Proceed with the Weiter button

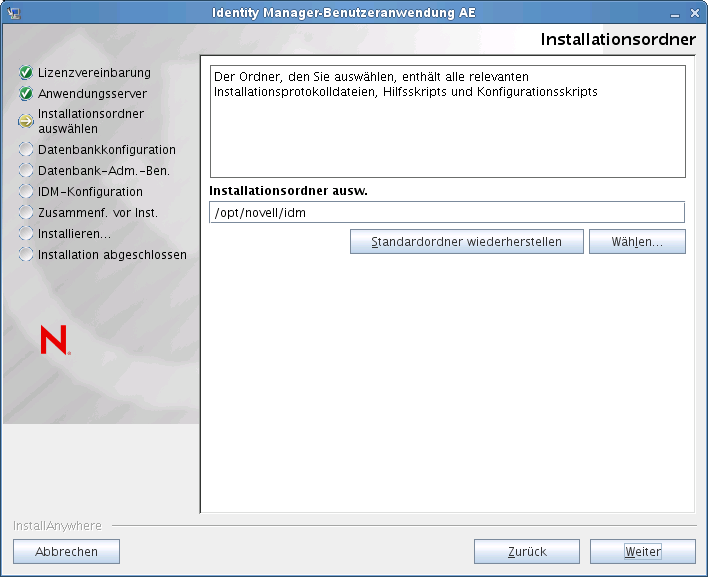pos(643,551)
